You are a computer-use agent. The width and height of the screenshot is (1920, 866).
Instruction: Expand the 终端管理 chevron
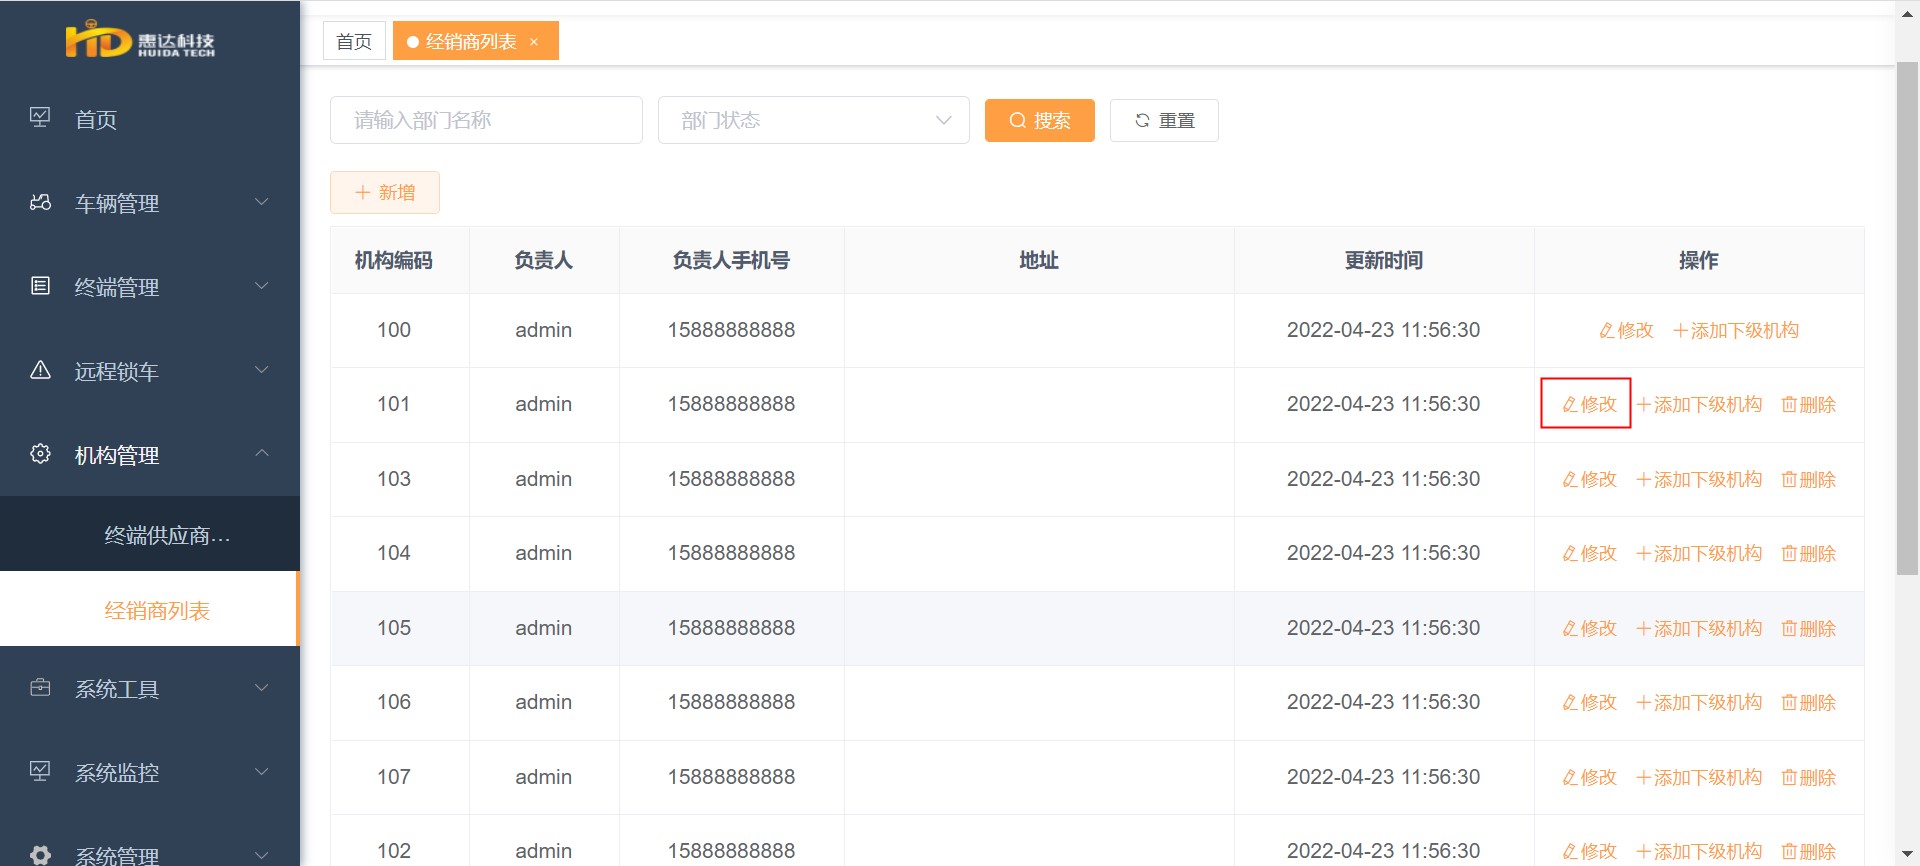click(261, 286)
